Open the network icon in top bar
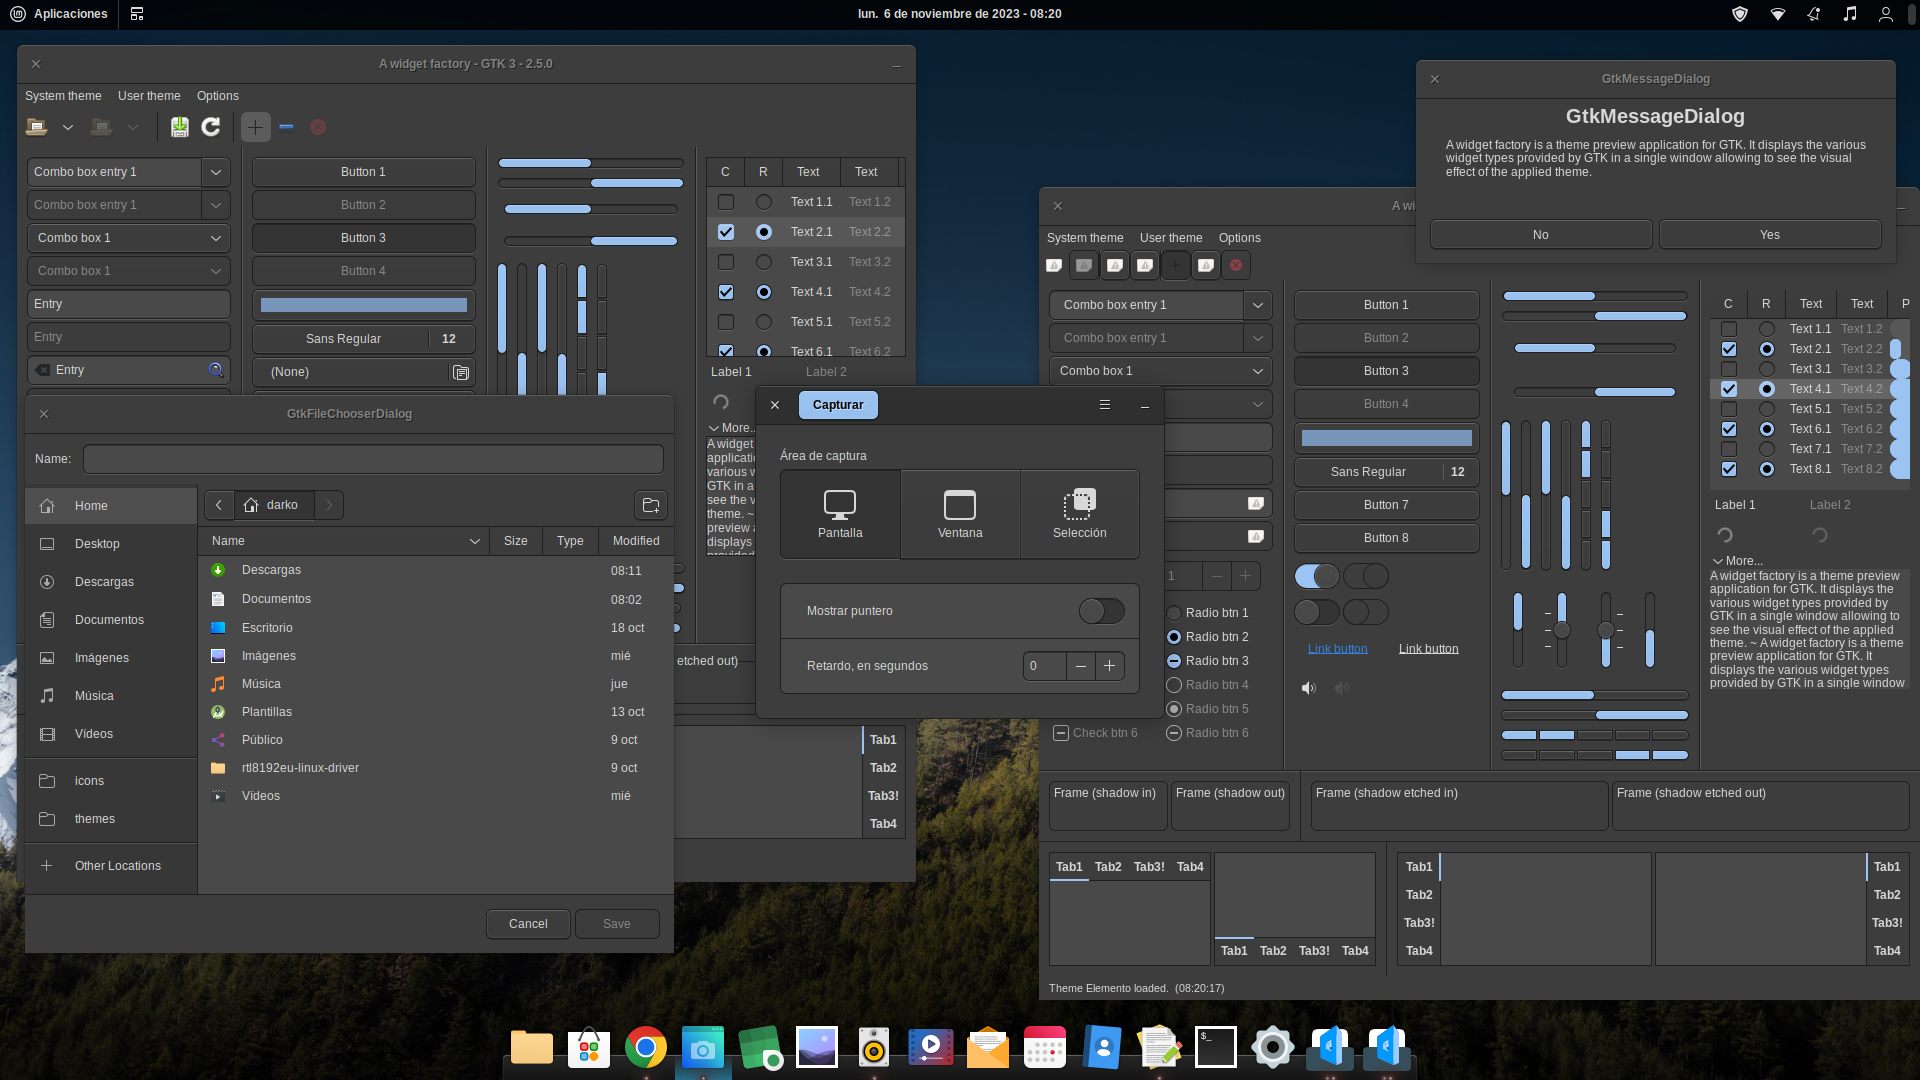1920x1080 pixels. 1778,14
